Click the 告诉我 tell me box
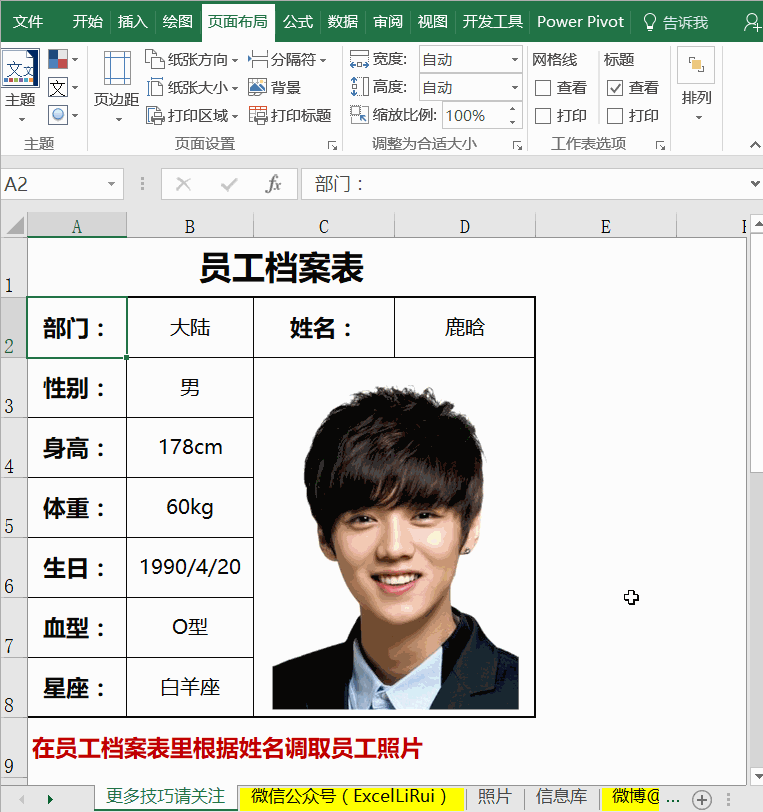The width and height of the screenshot is (763, 812). pyautogui.click(x=675, y=22)
